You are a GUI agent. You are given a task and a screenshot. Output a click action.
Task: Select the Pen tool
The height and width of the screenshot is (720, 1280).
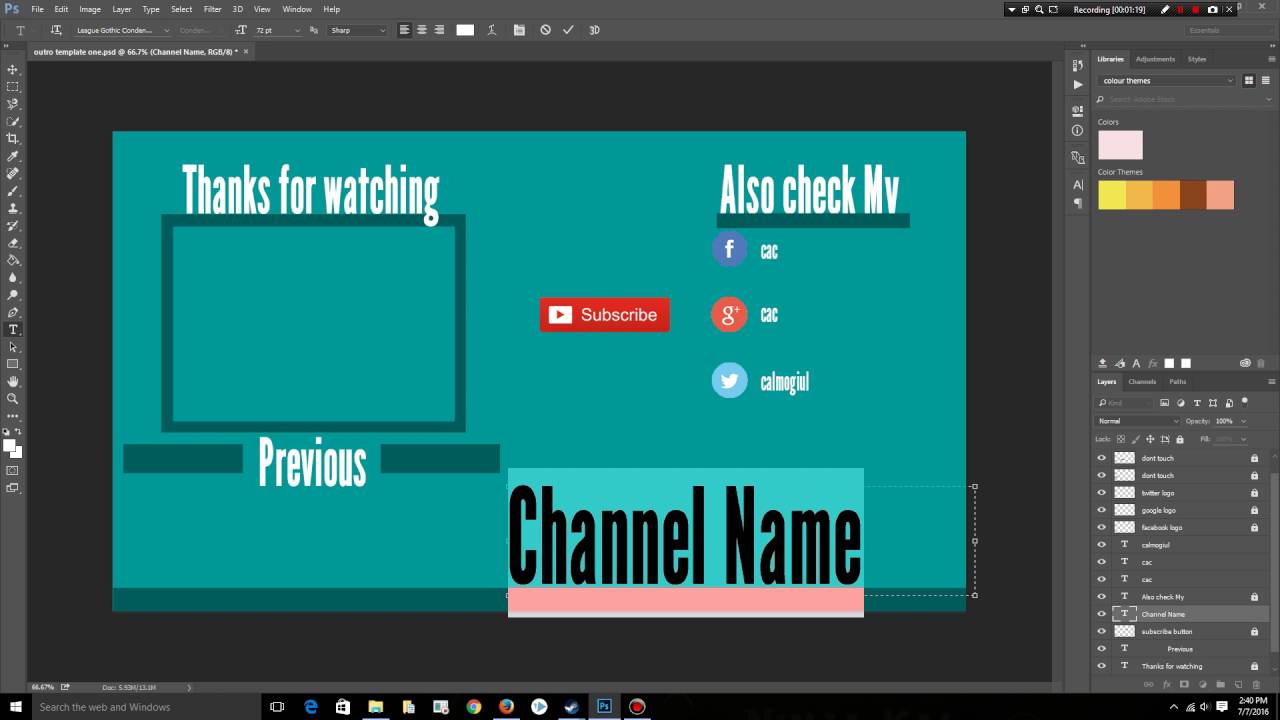[x=13, y=312]
